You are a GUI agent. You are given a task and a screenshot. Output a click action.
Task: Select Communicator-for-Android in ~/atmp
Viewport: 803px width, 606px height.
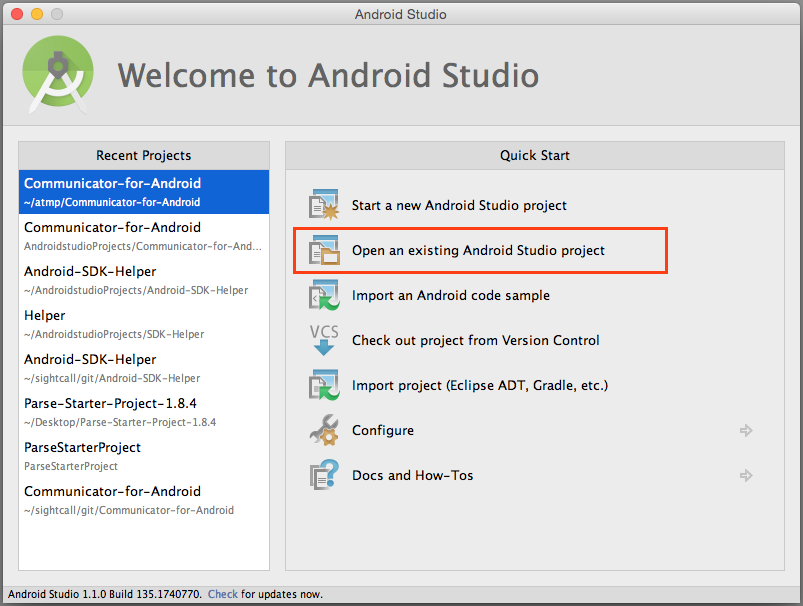coord(144,192)
